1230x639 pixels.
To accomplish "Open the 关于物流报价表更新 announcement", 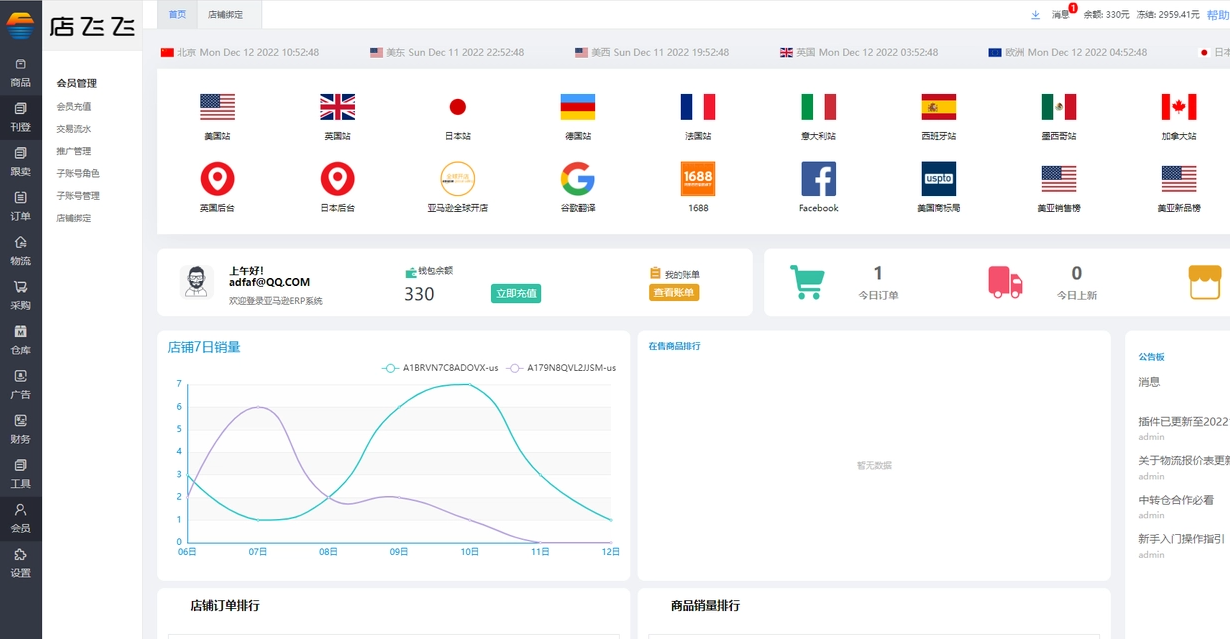I will pyautogui.click(x=1184, y=460).
